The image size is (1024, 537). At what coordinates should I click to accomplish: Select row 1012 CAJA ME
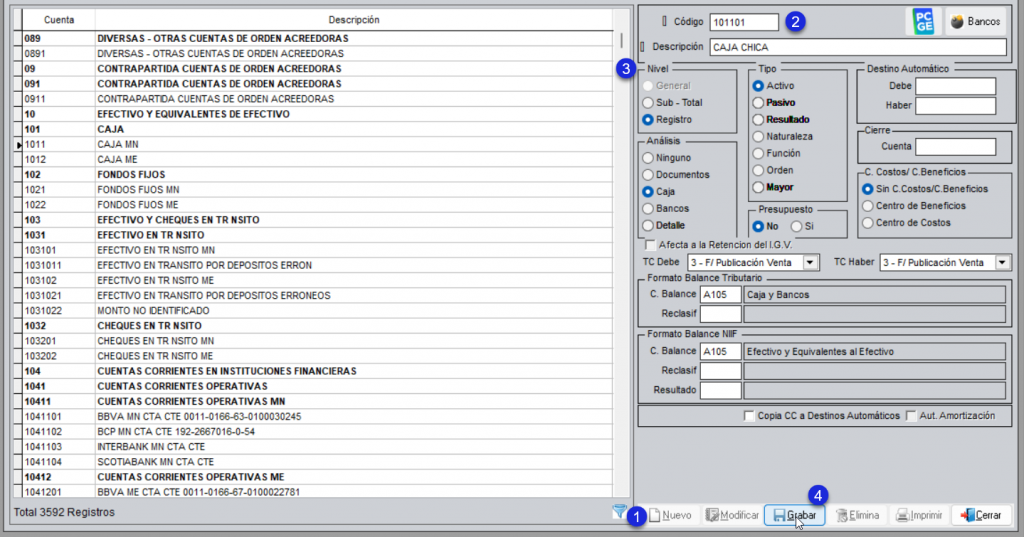pyautogui.click(x=318, y=159)
